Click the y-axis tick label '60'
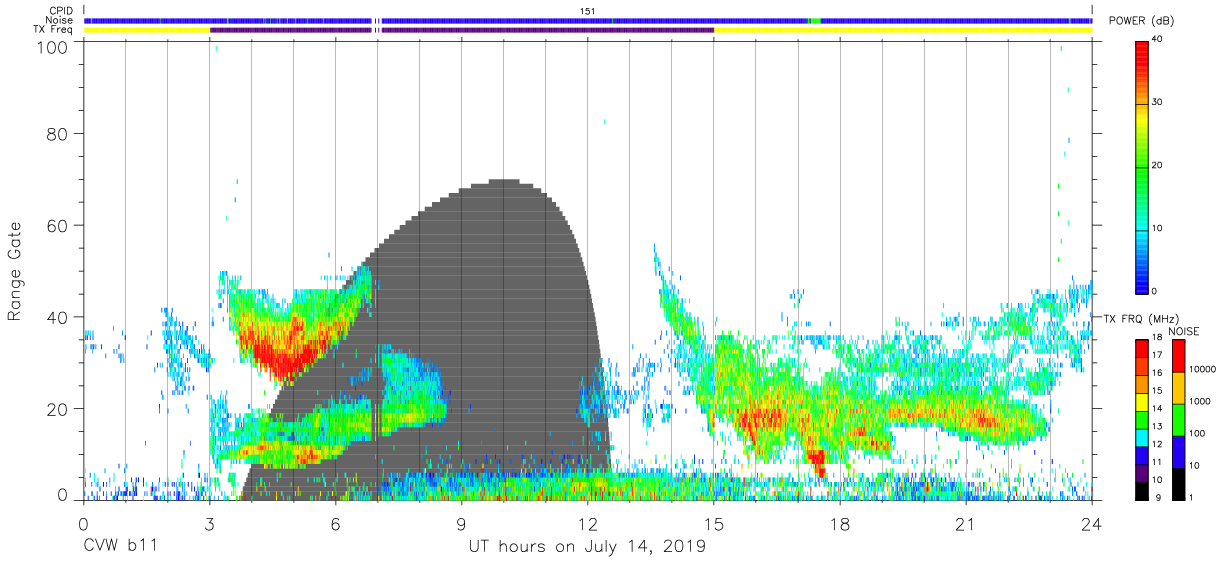Viewport: 1228px width, 567px height. [x=58, y=226]
